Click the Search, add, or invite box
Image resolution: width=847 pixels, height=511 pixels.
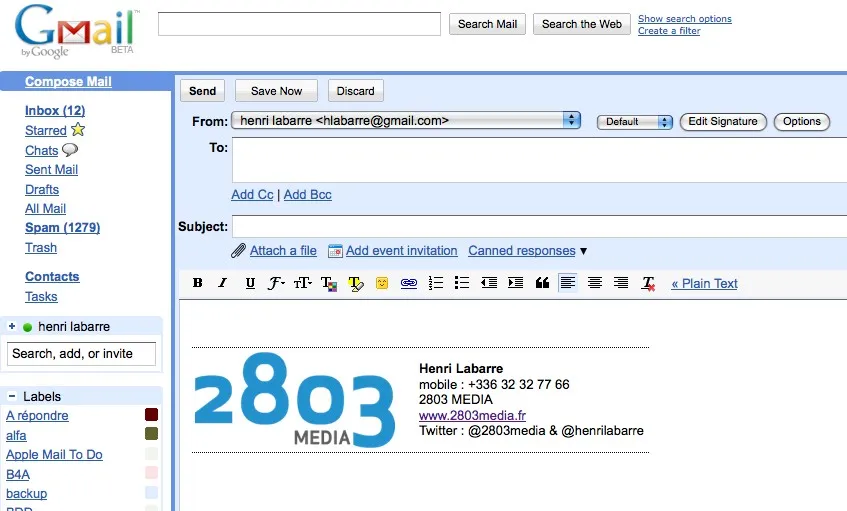coord(81,354)
